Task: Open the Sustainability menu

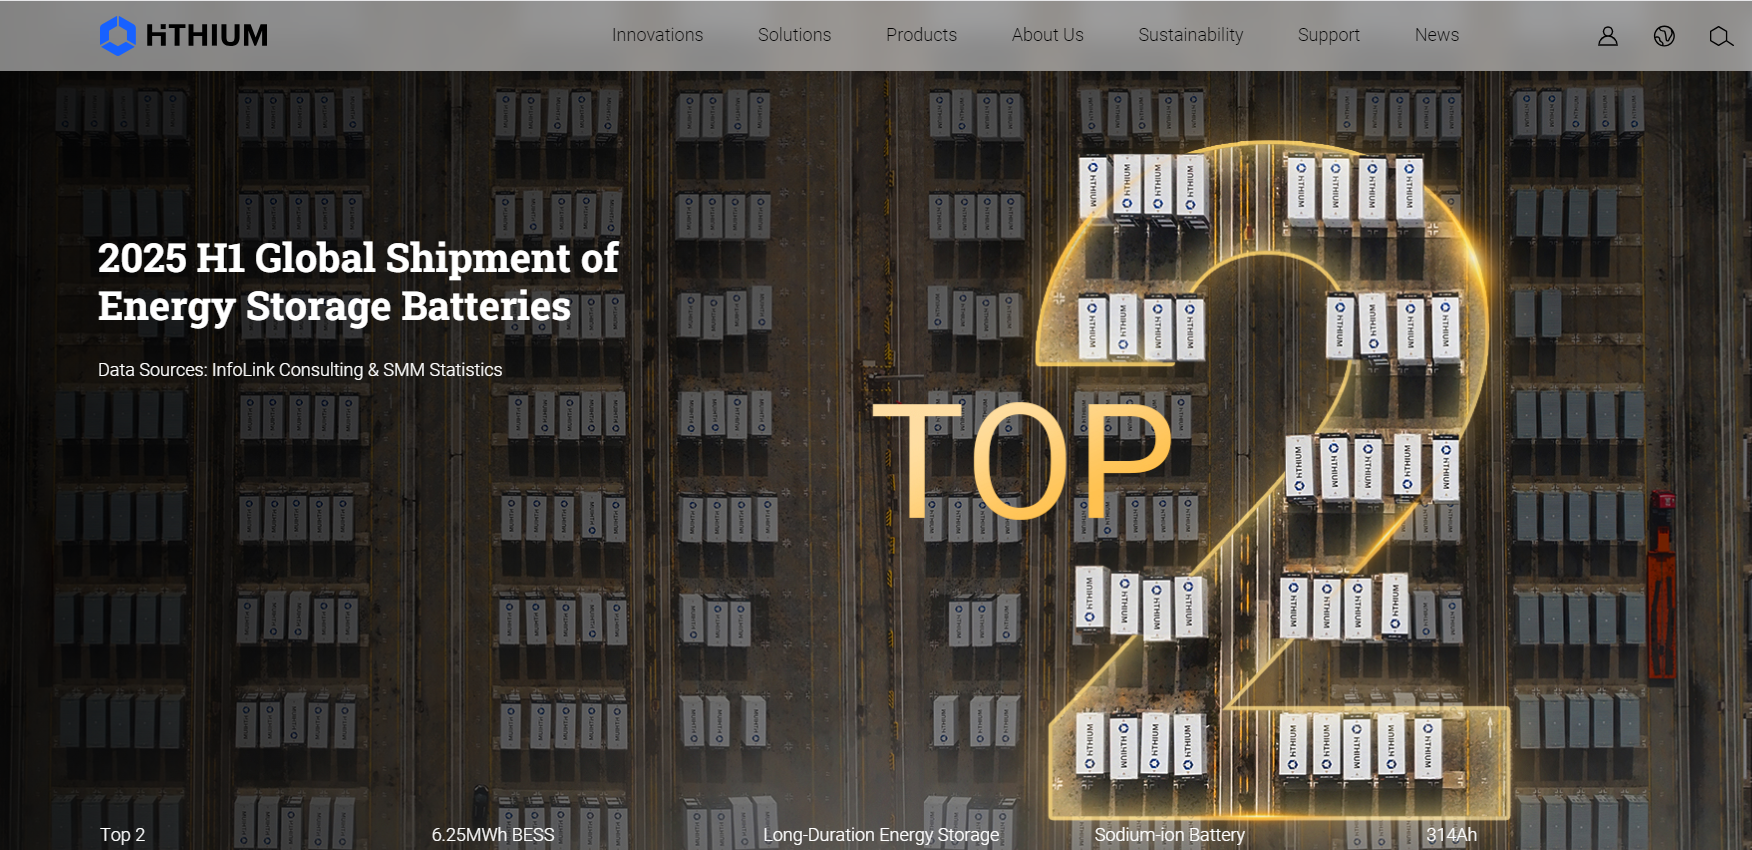Action: tap(1190, 35)
